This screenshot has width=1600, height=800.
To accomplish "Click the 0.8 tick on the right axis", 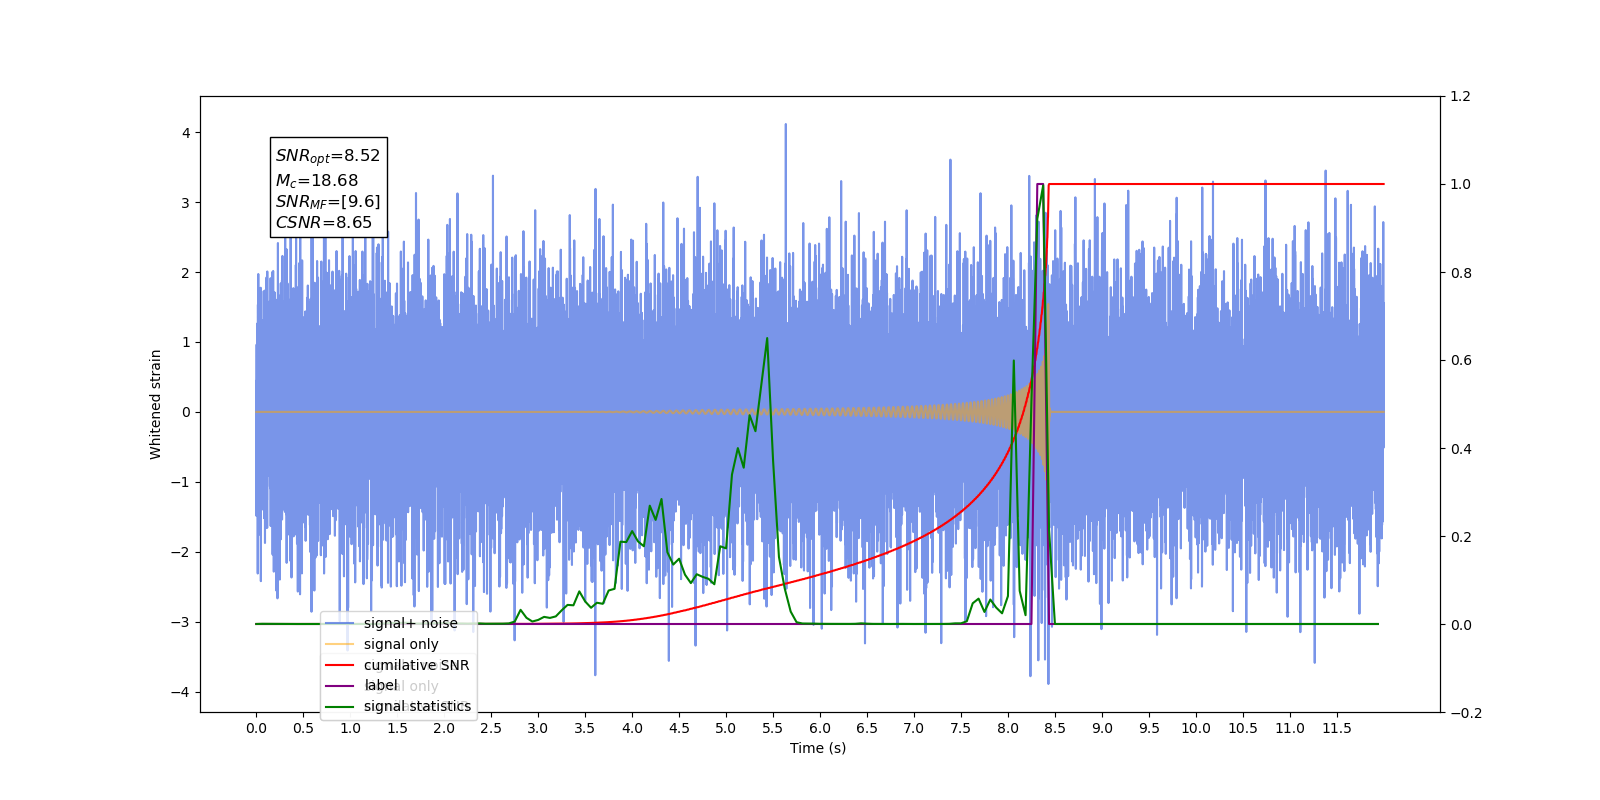I will click(x=1460, y=273).
